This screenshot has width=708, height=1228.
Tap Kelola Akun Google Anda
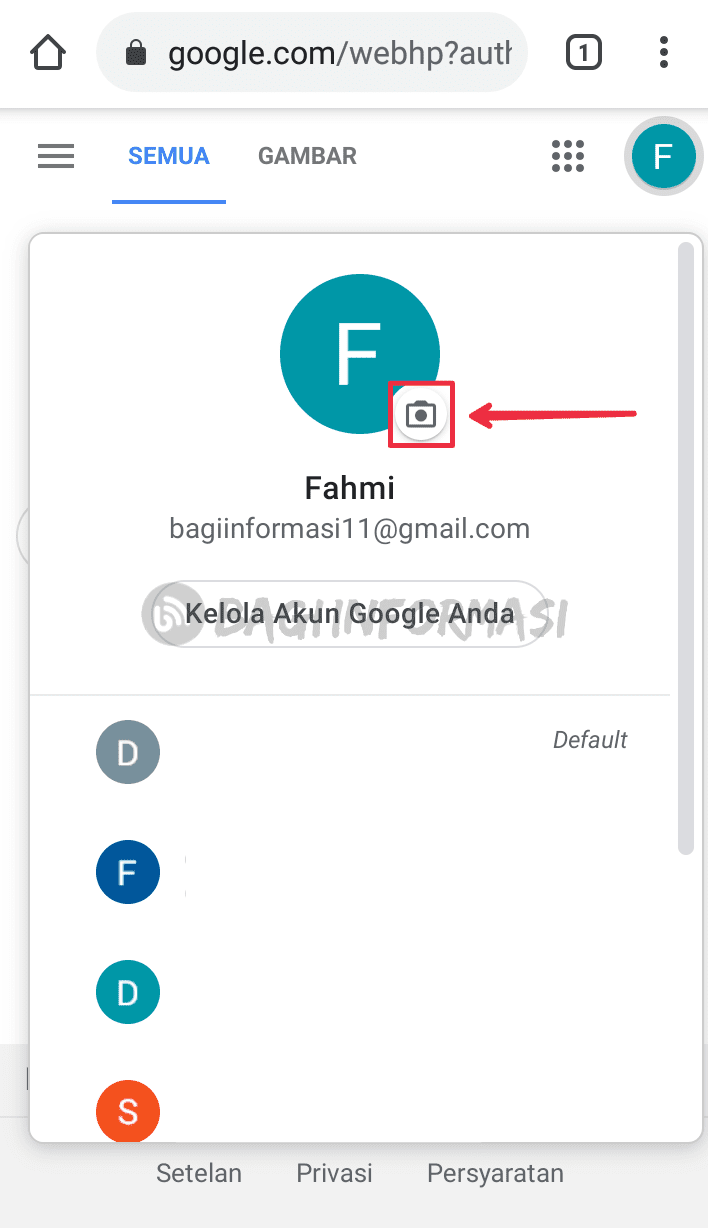349,613
